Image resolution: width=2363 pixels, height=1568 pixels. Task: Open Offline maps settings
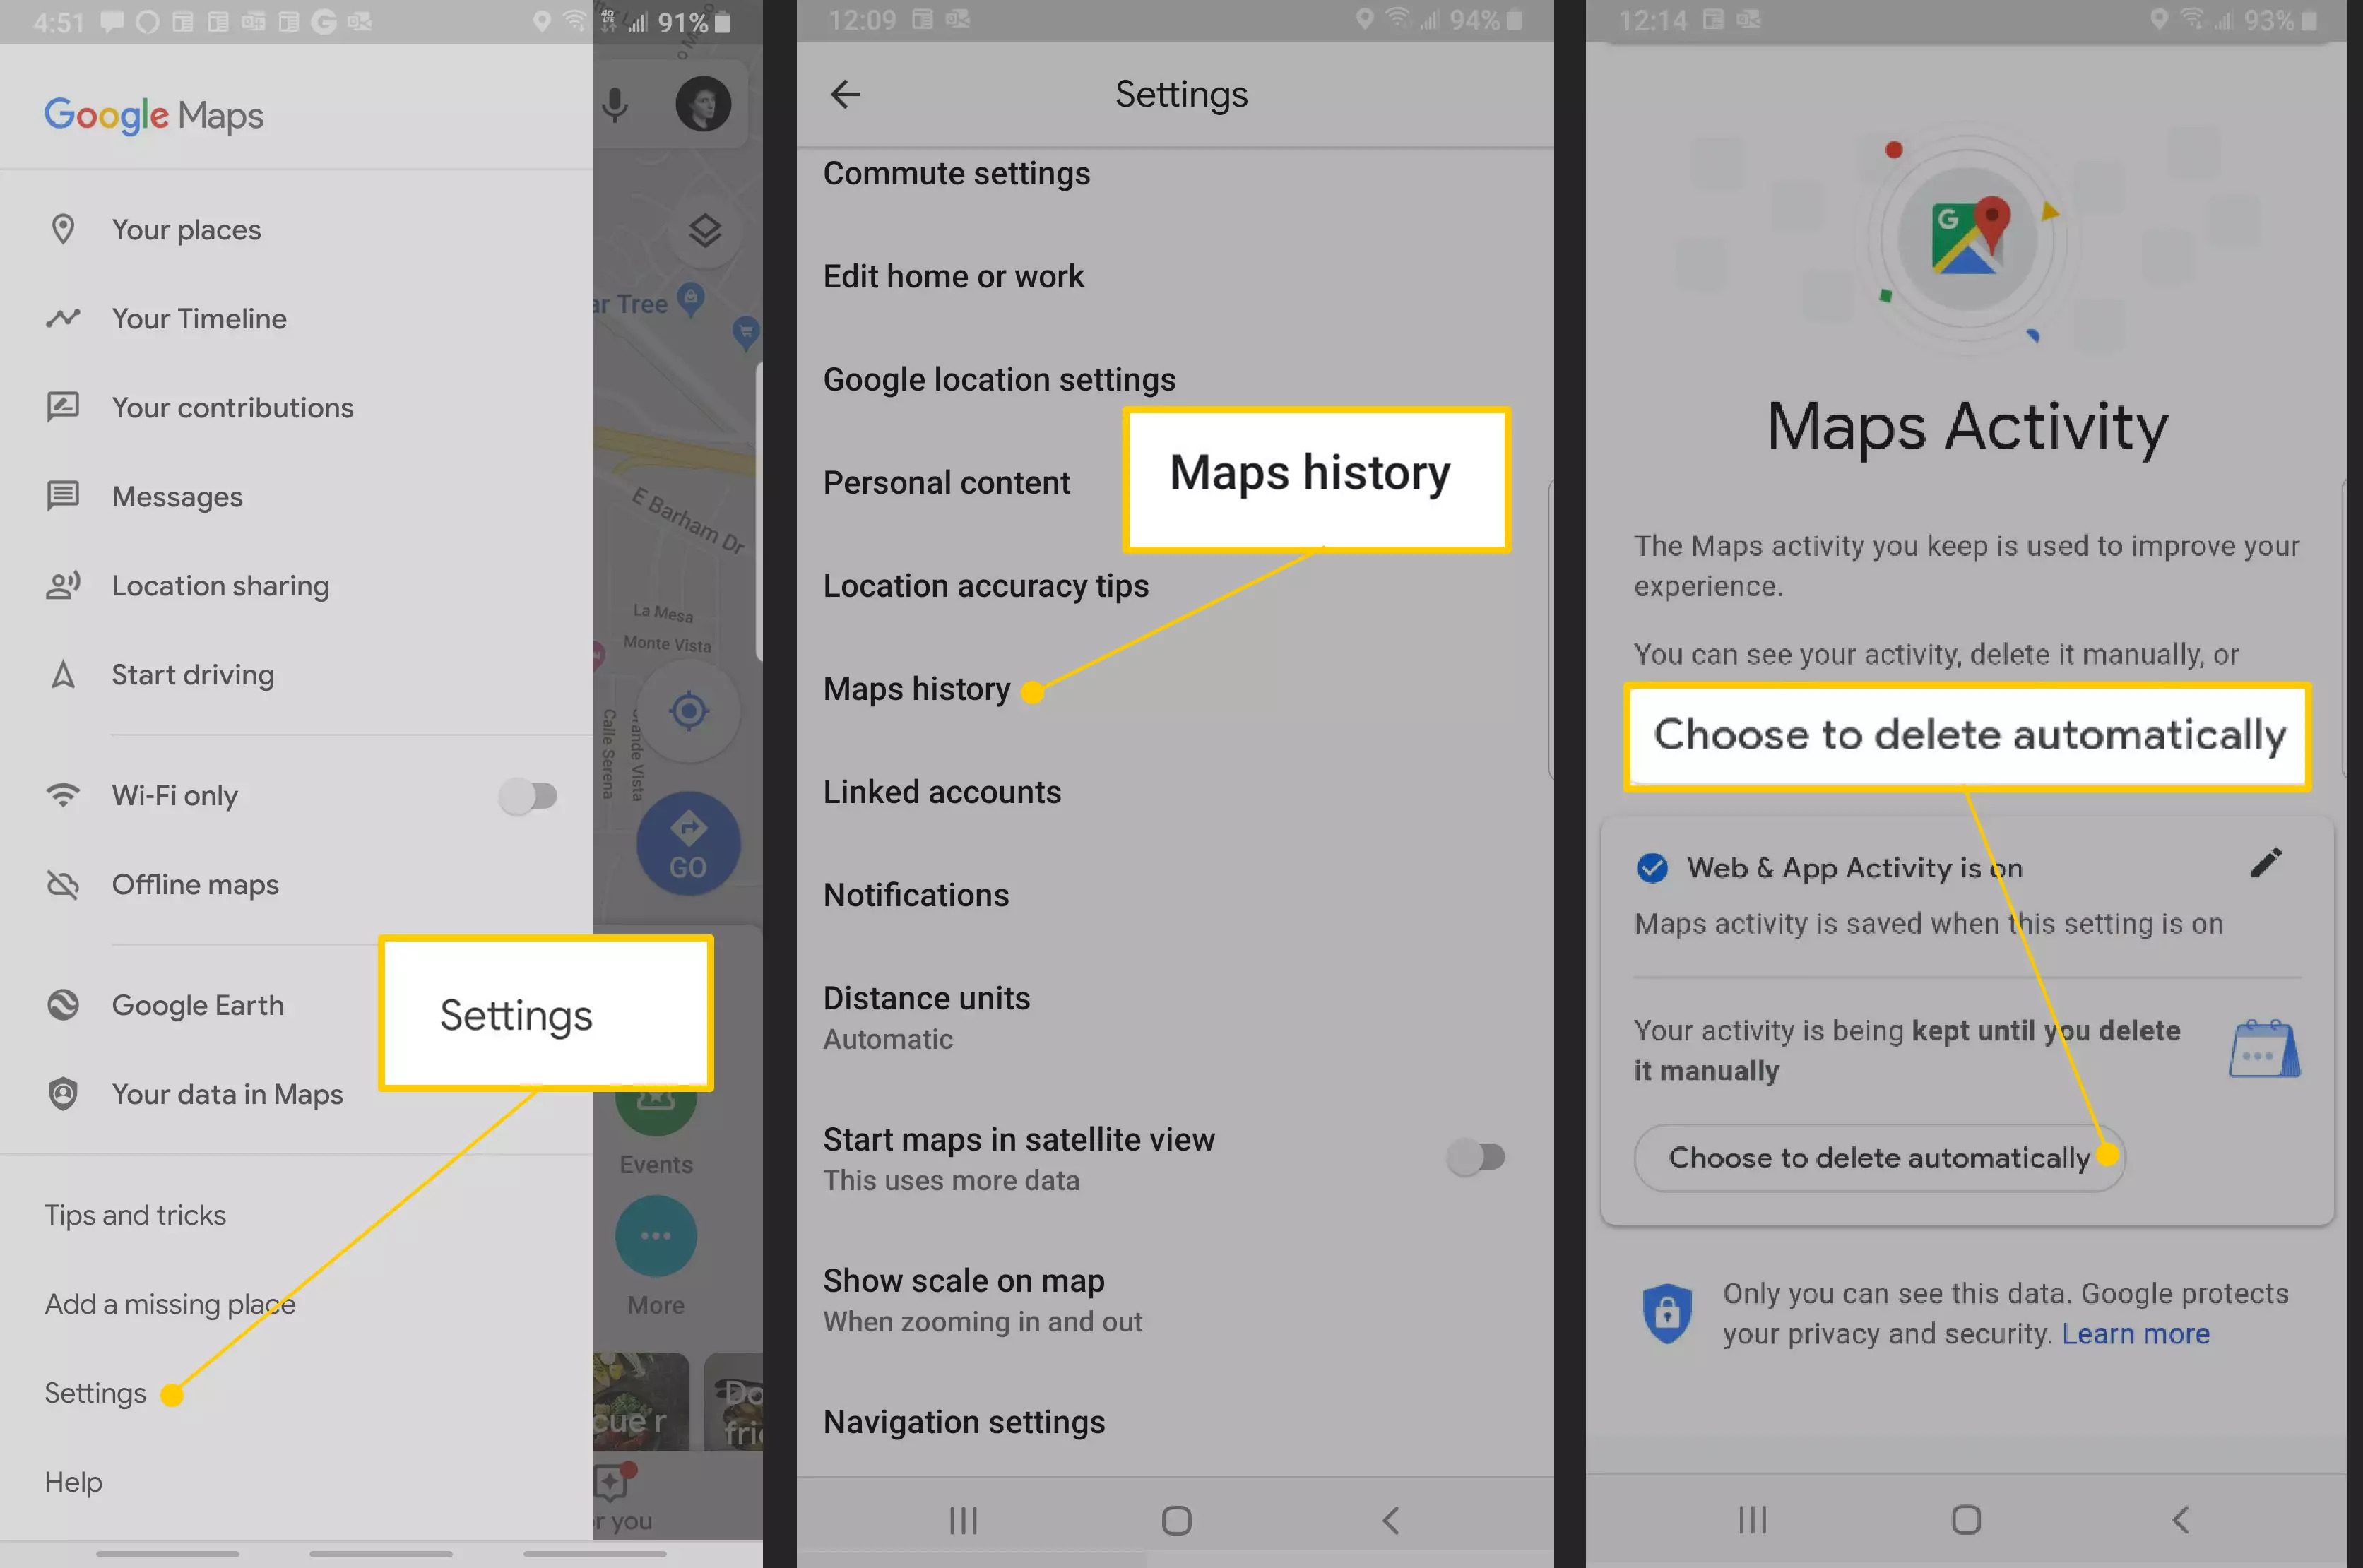pos(194,884)
